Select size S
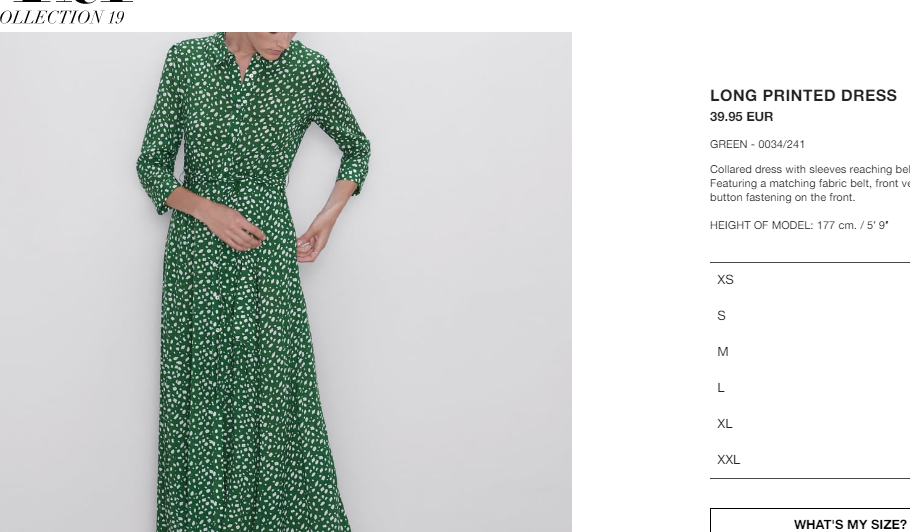The width and height of the screenshot is (910, 532). (x=810, y=316)
